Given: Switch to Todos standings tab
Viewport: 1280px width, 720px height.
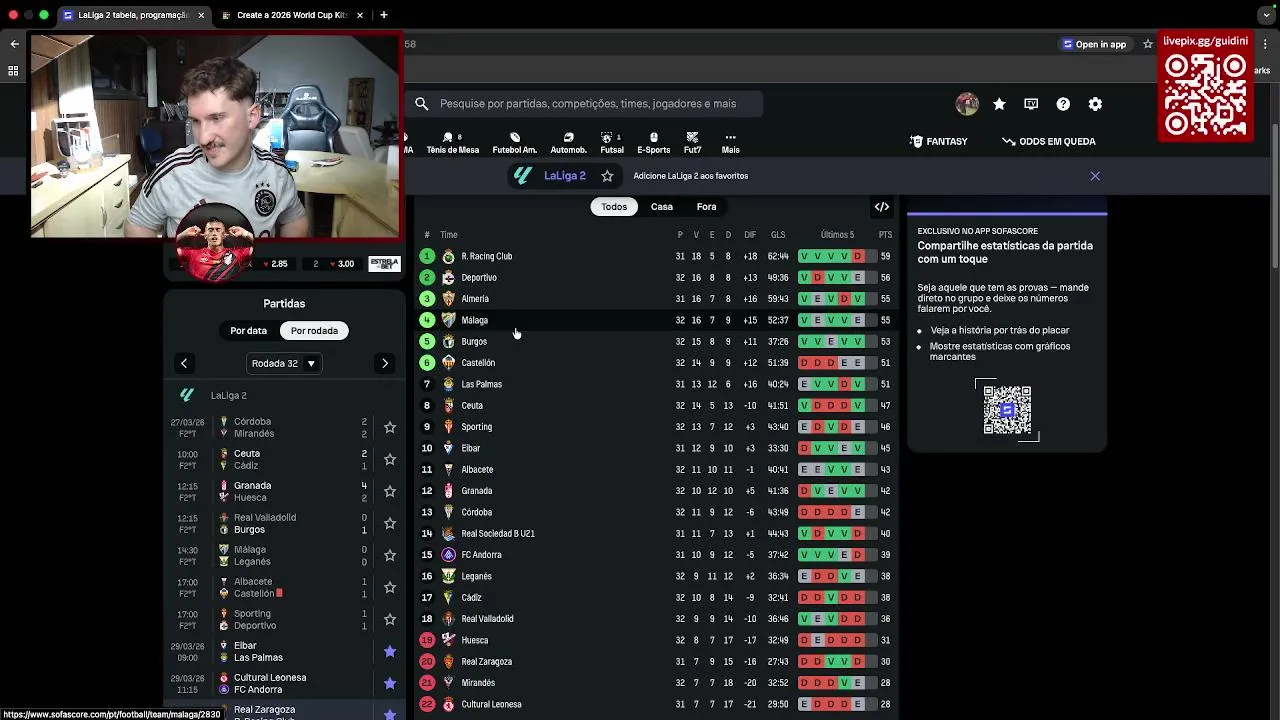Looking at the screenshot, I should 614,207.
